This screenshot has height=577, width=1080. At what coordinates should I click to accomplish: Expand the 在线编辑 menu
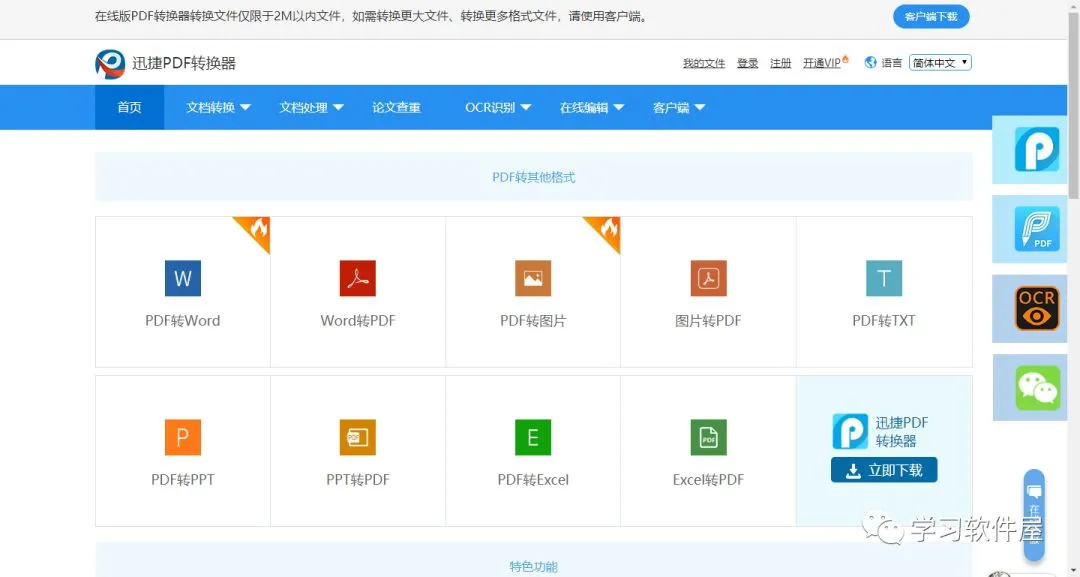click(592, 107)
